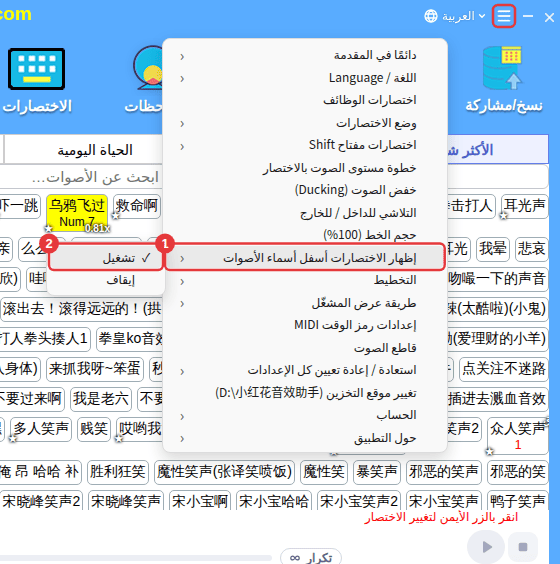Play the 点关注不迷路 sound button

pos(504,369)
